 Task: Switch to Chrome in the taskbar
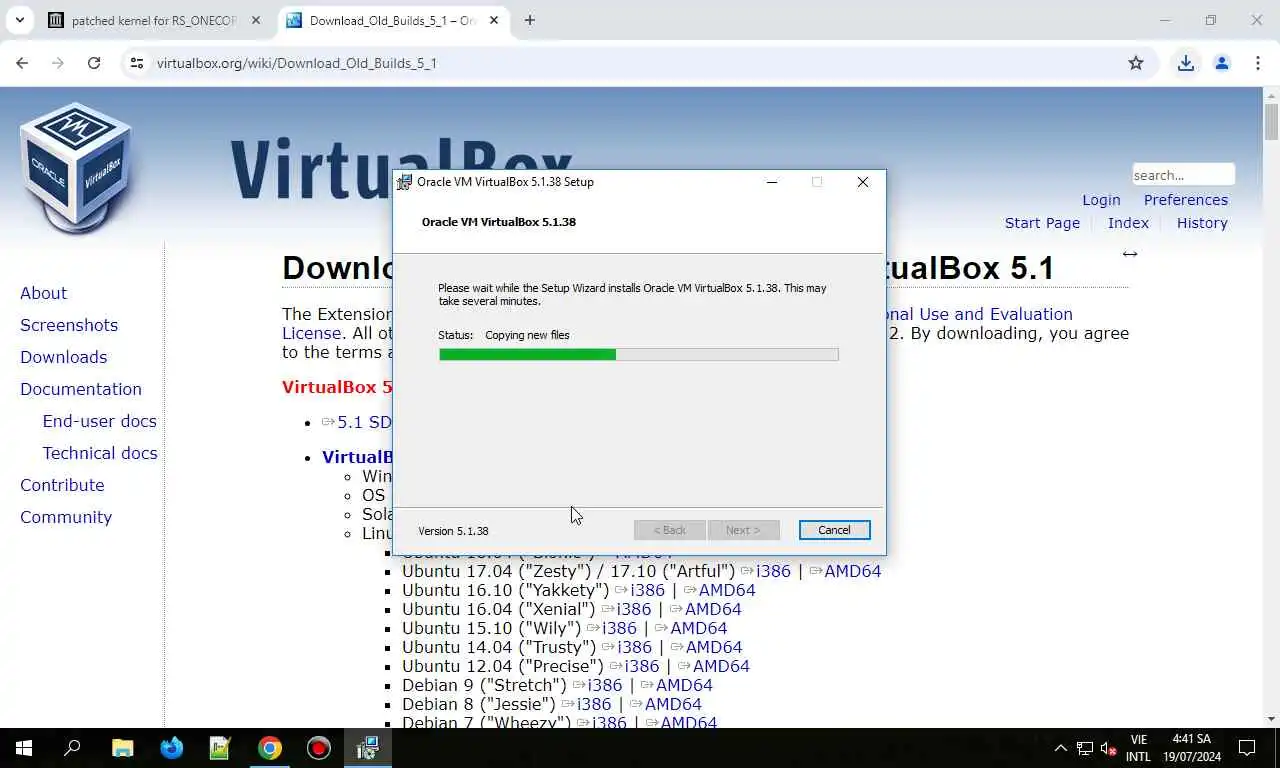pos(269,748)
